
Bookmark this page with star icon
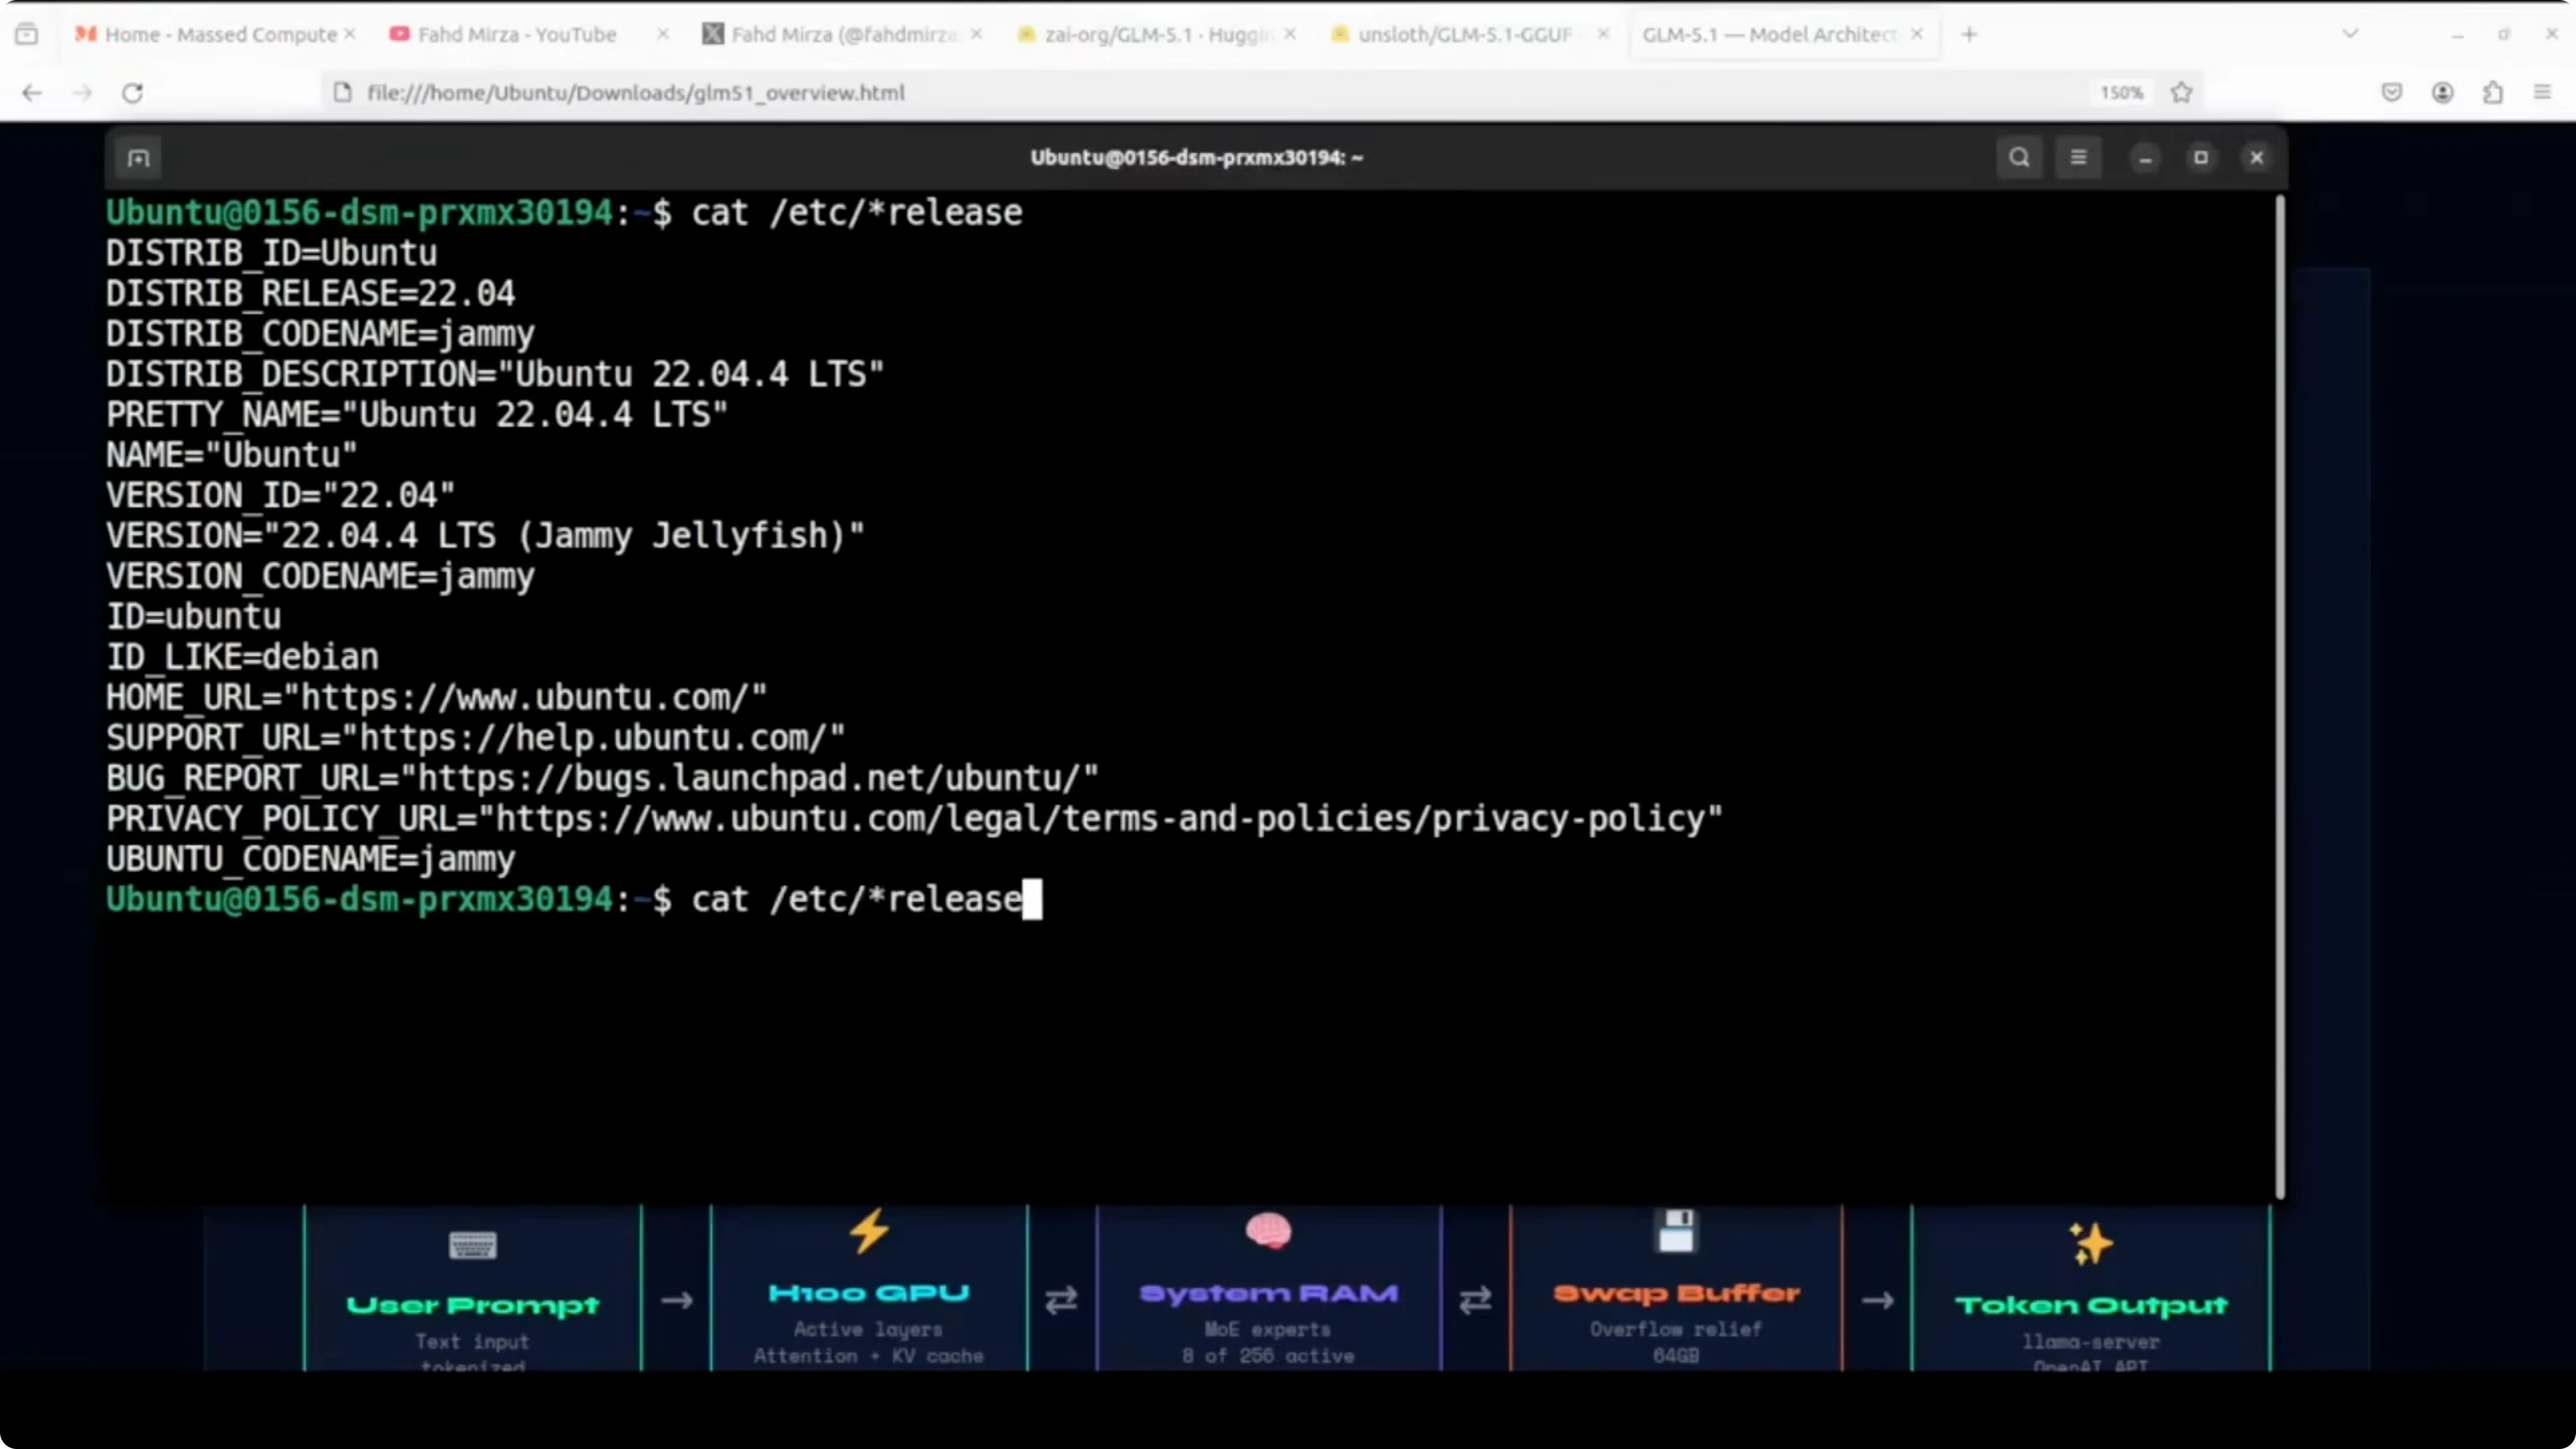point(2181,93)
